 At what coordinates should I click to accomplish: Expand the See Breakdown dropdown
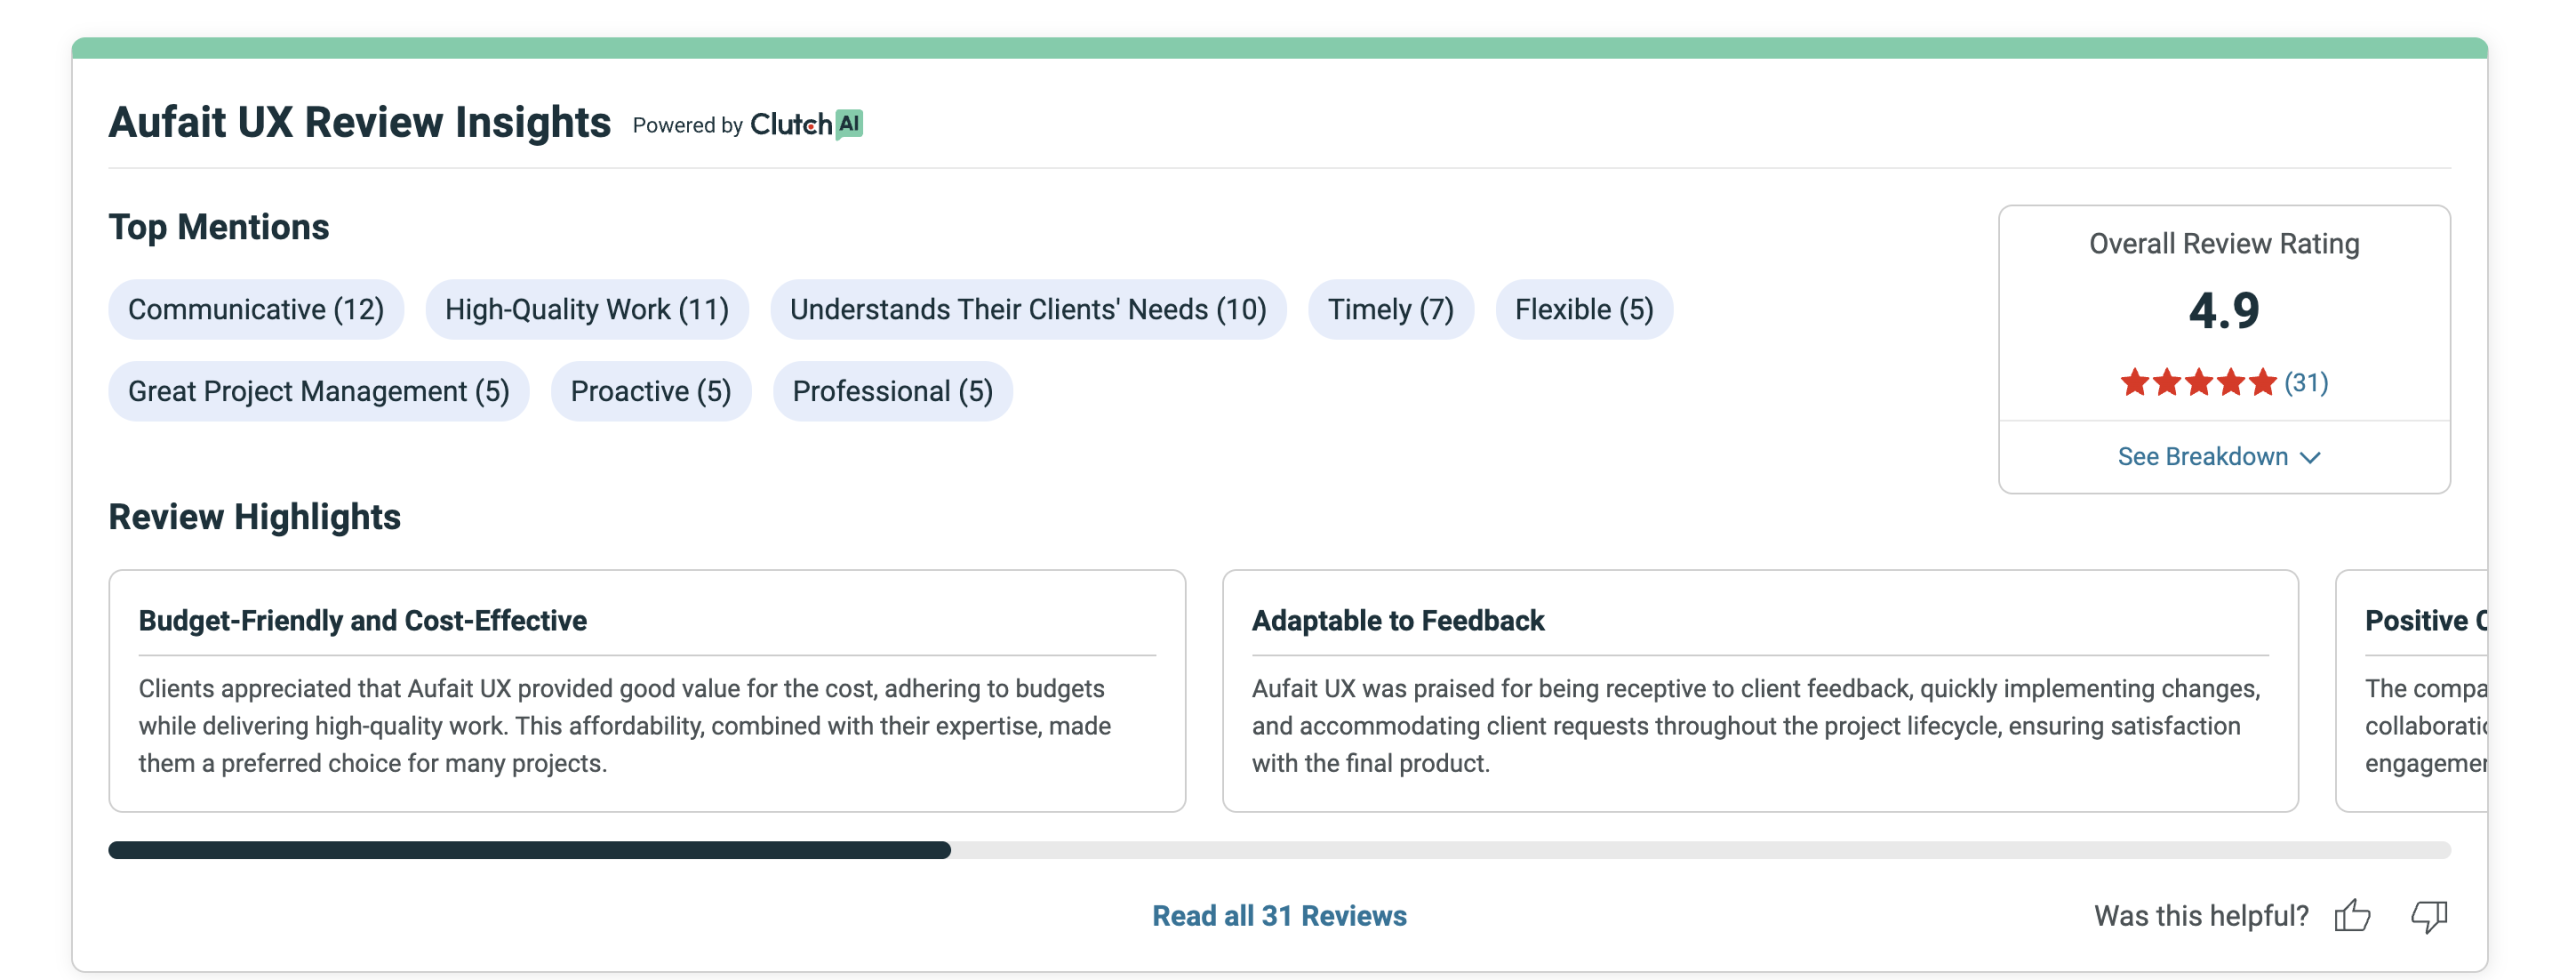point(2202,456)
